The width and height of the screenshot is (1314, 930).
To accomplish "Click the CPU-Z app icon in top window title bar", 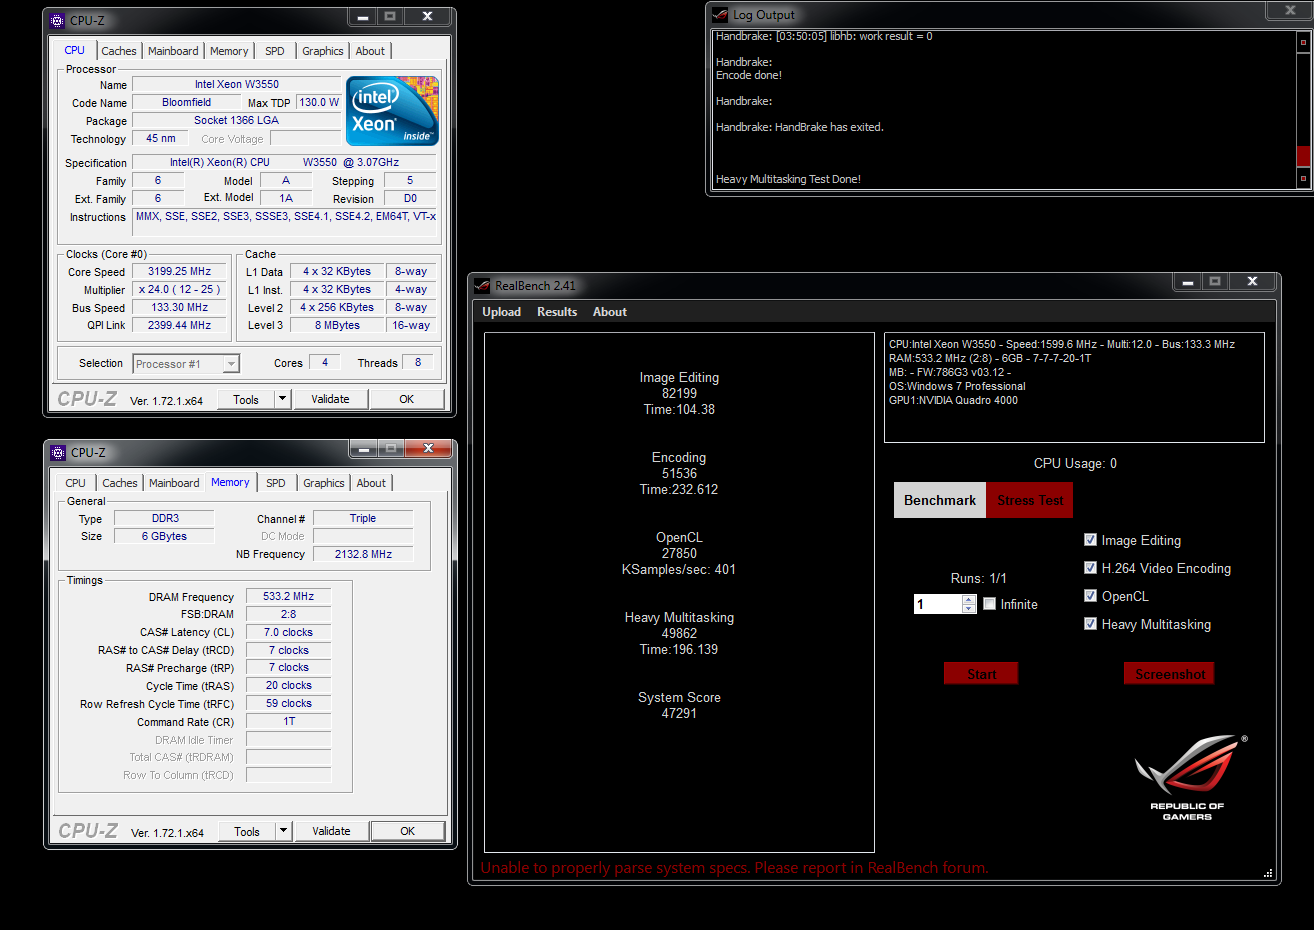I will point(57,20).
